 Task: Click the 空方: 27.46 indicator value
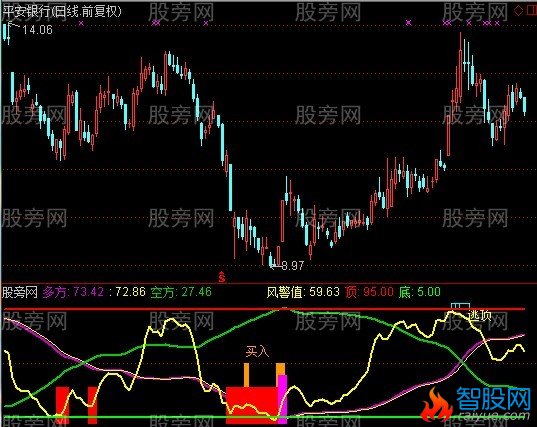181,292
